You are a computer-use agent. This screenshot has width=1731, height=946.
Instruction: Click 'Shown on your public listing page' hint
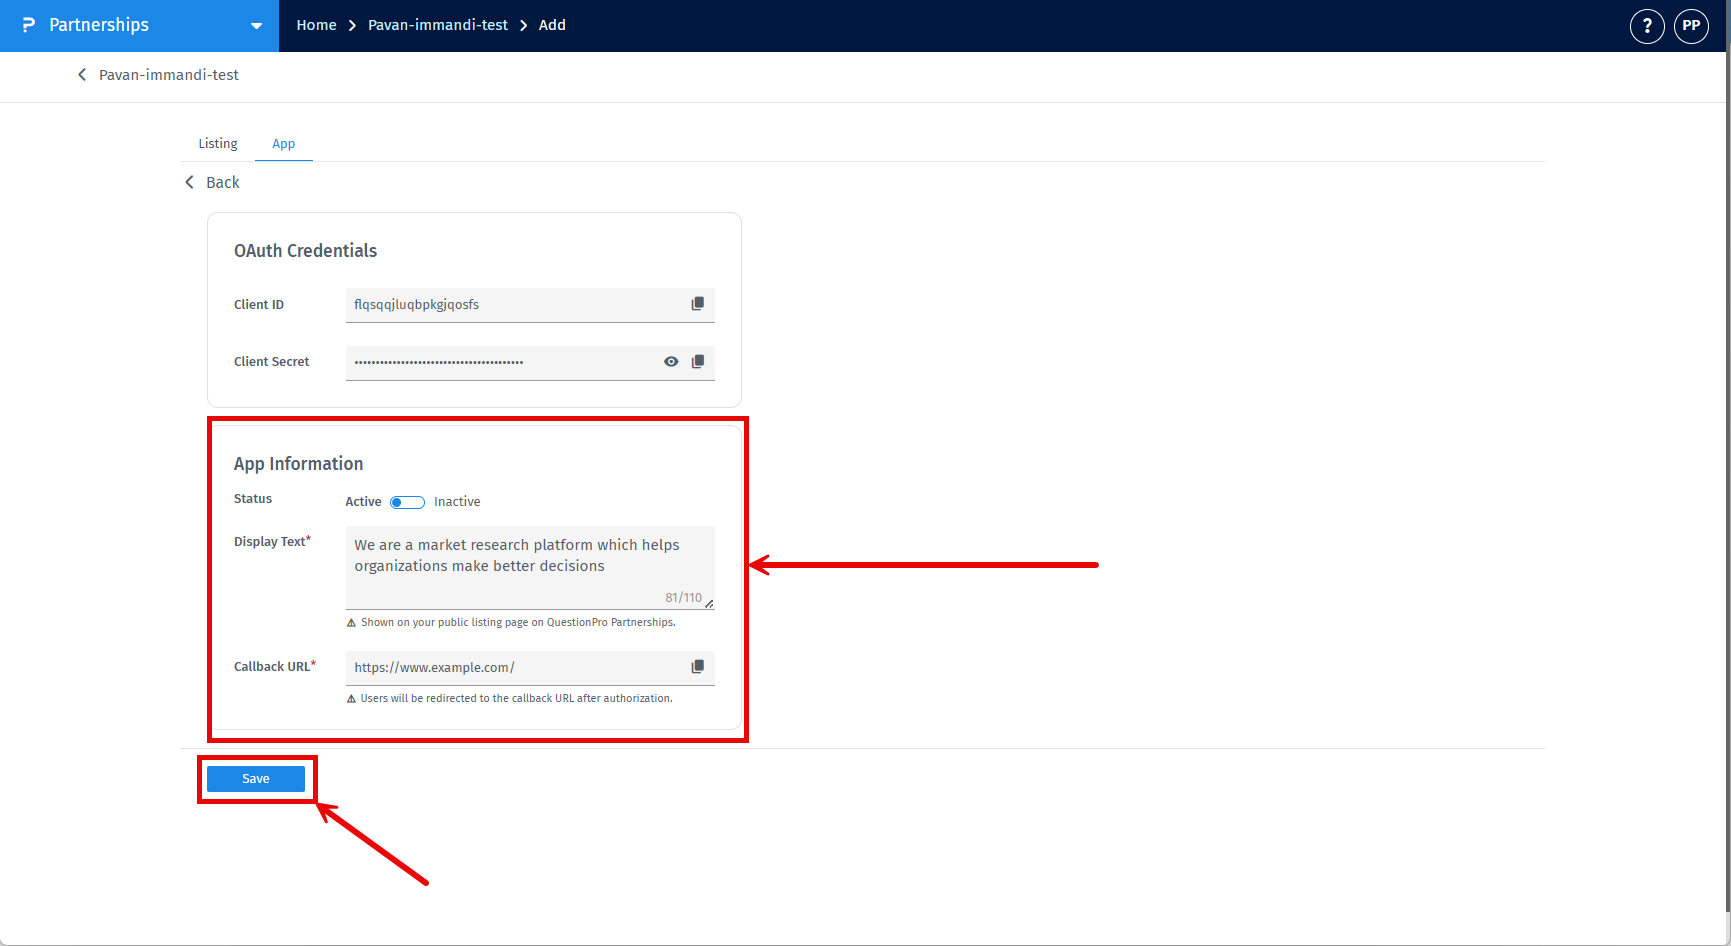point(518,622)
